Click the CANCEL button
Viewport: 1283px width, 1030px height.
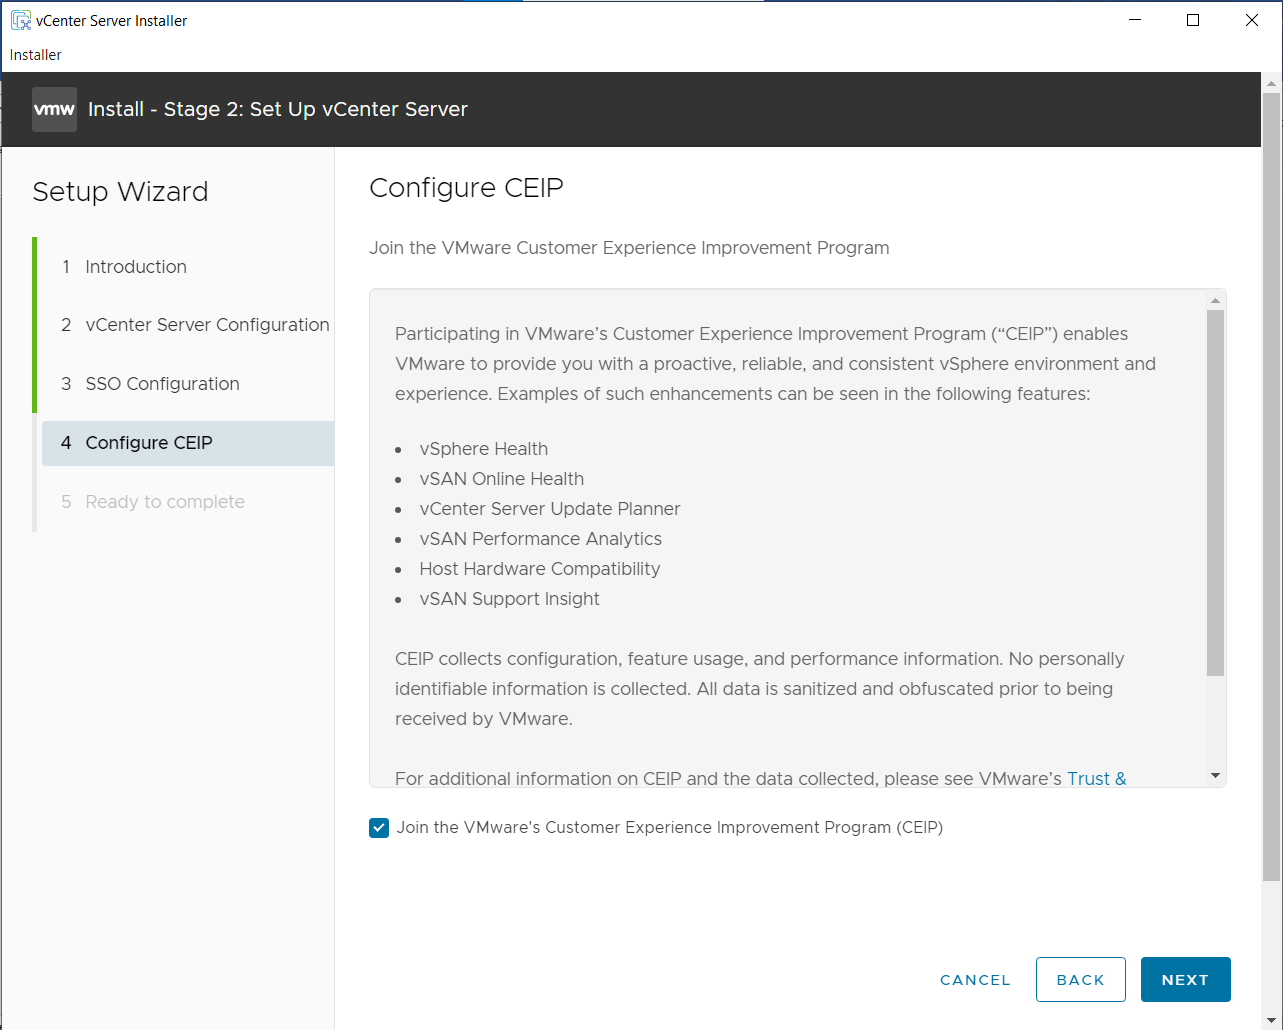(x=974, y=979)
